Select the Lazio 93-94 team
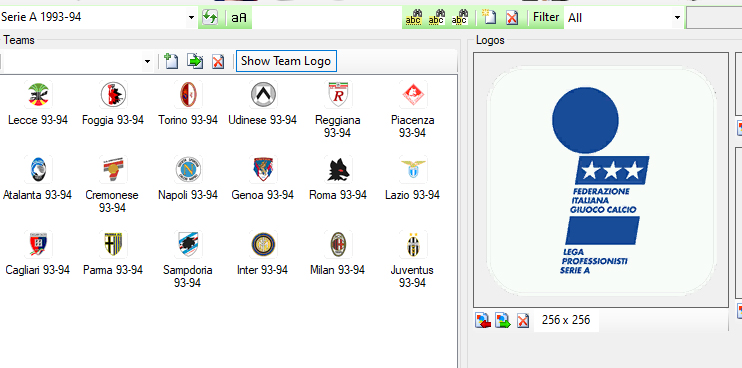This screenshot has width=742, height=368. point(413,178)
